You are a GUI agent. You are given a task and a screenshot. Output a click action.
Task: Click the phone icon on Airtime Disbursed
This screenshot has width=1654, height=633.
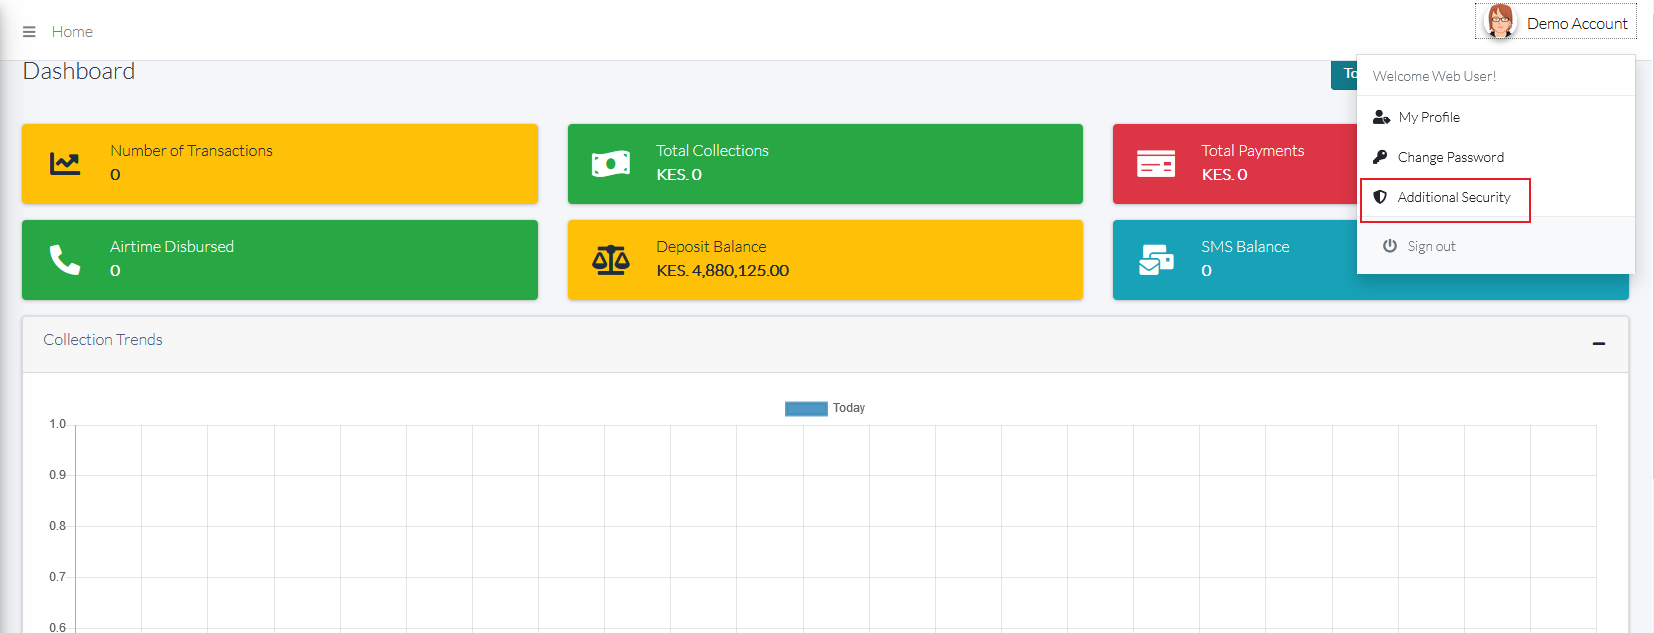coord(65,260)
